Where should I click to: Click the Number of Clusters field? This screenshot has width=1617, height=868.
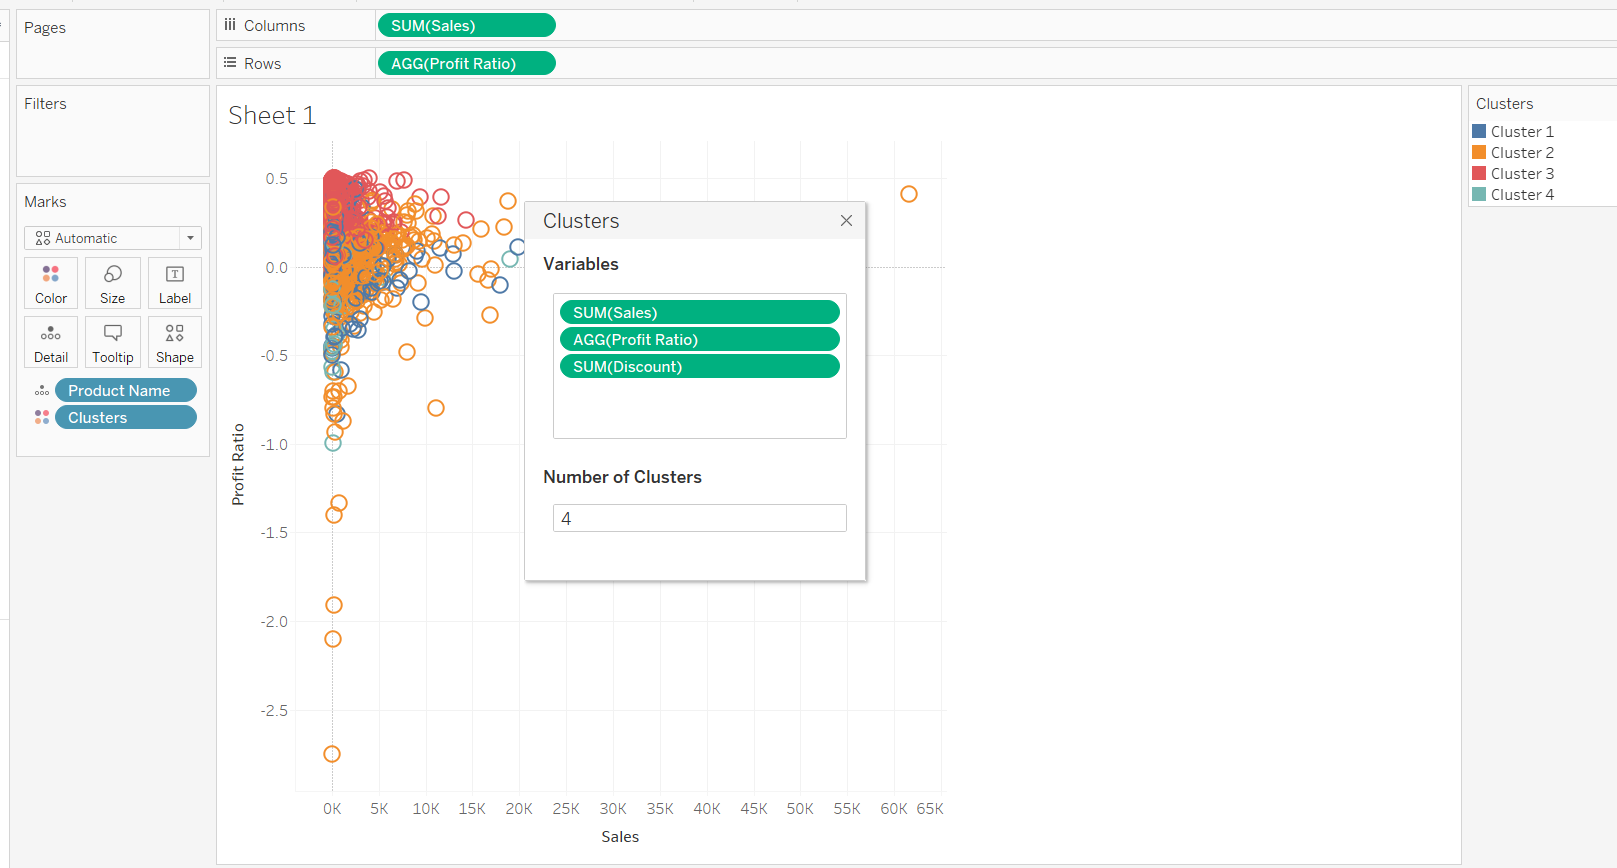point(699,518)
